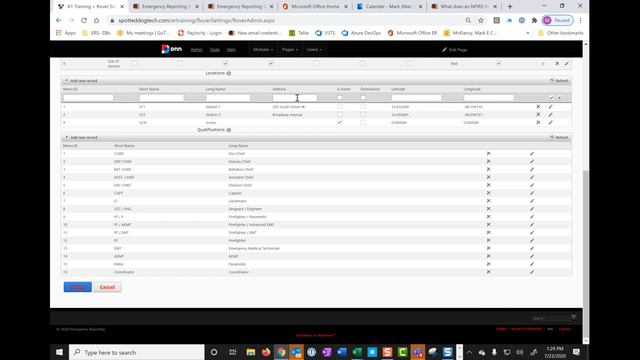Switch to Microsoft Office Home tab
640x360 pixels.
[315, 7]
